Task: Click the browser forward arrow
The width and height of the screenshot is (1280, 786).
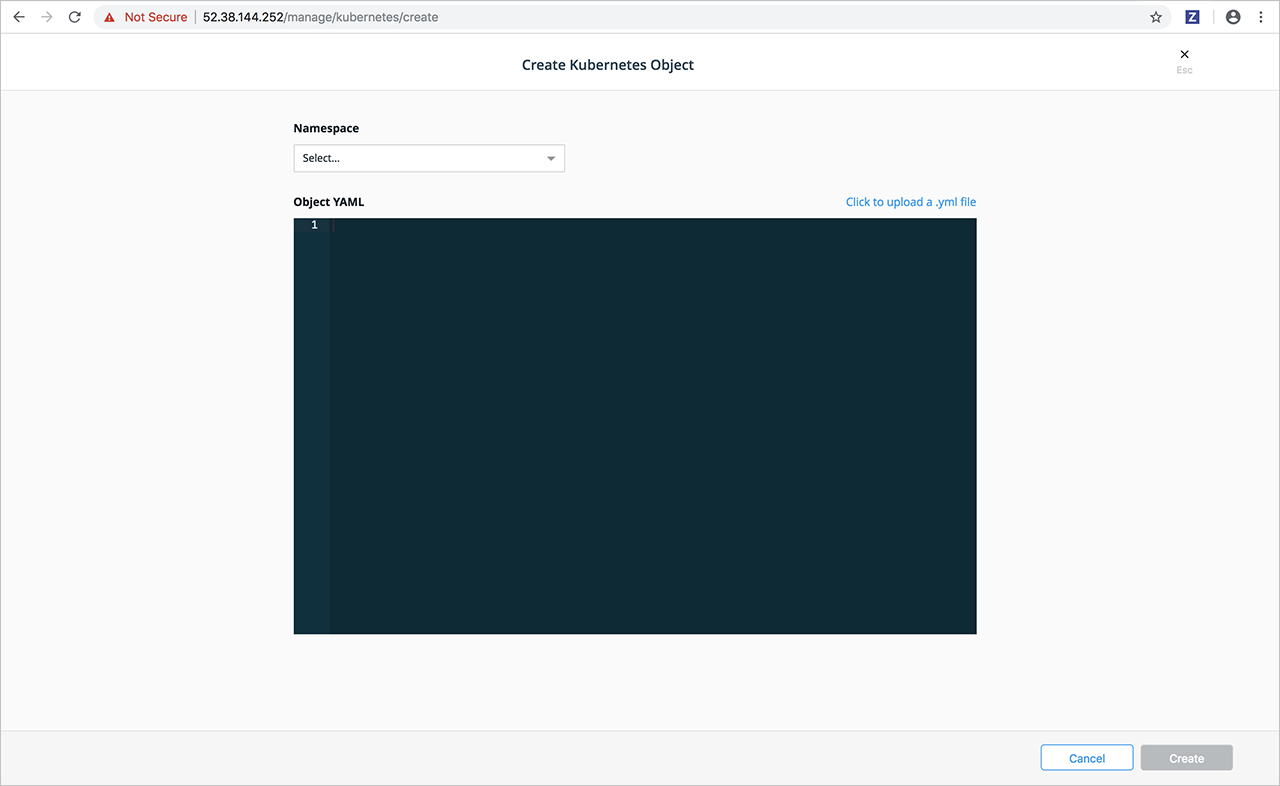Action: (x=46, y=17)
